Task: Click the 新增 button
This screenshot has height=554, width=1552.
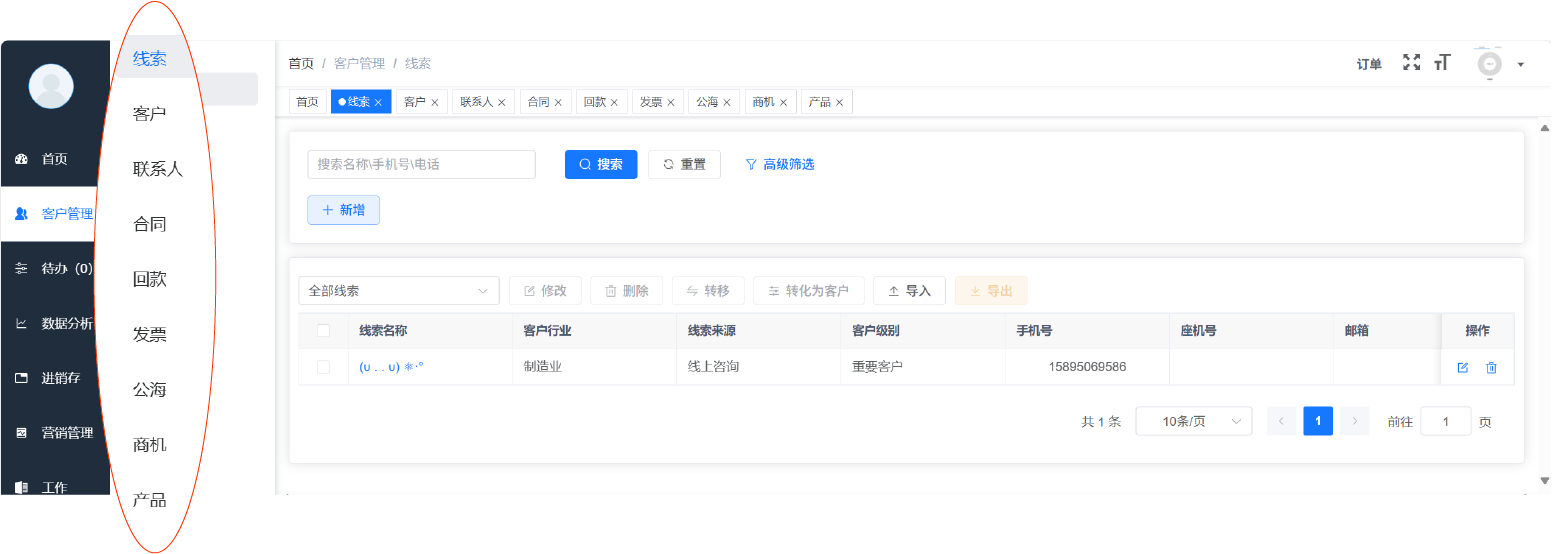Action: point(343,210)
